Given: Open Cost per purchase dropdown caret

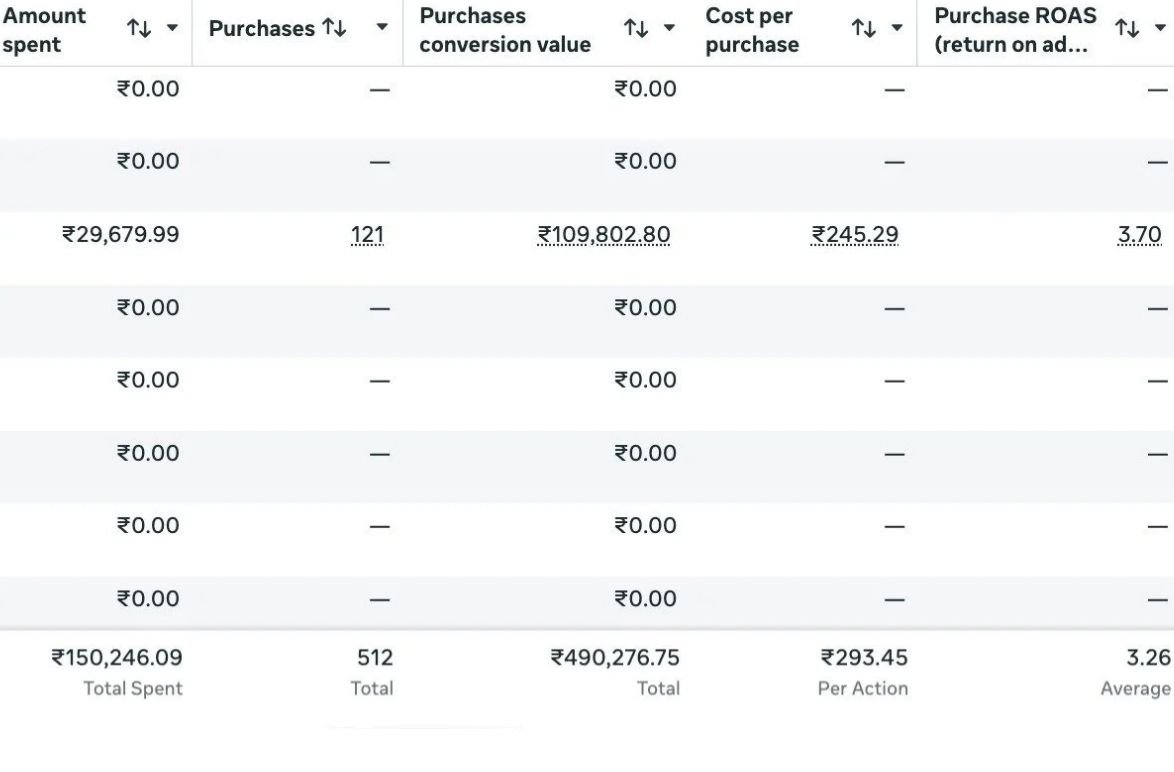Looking at the screenshot, I should pyautogui.click(x=896, y=28).
